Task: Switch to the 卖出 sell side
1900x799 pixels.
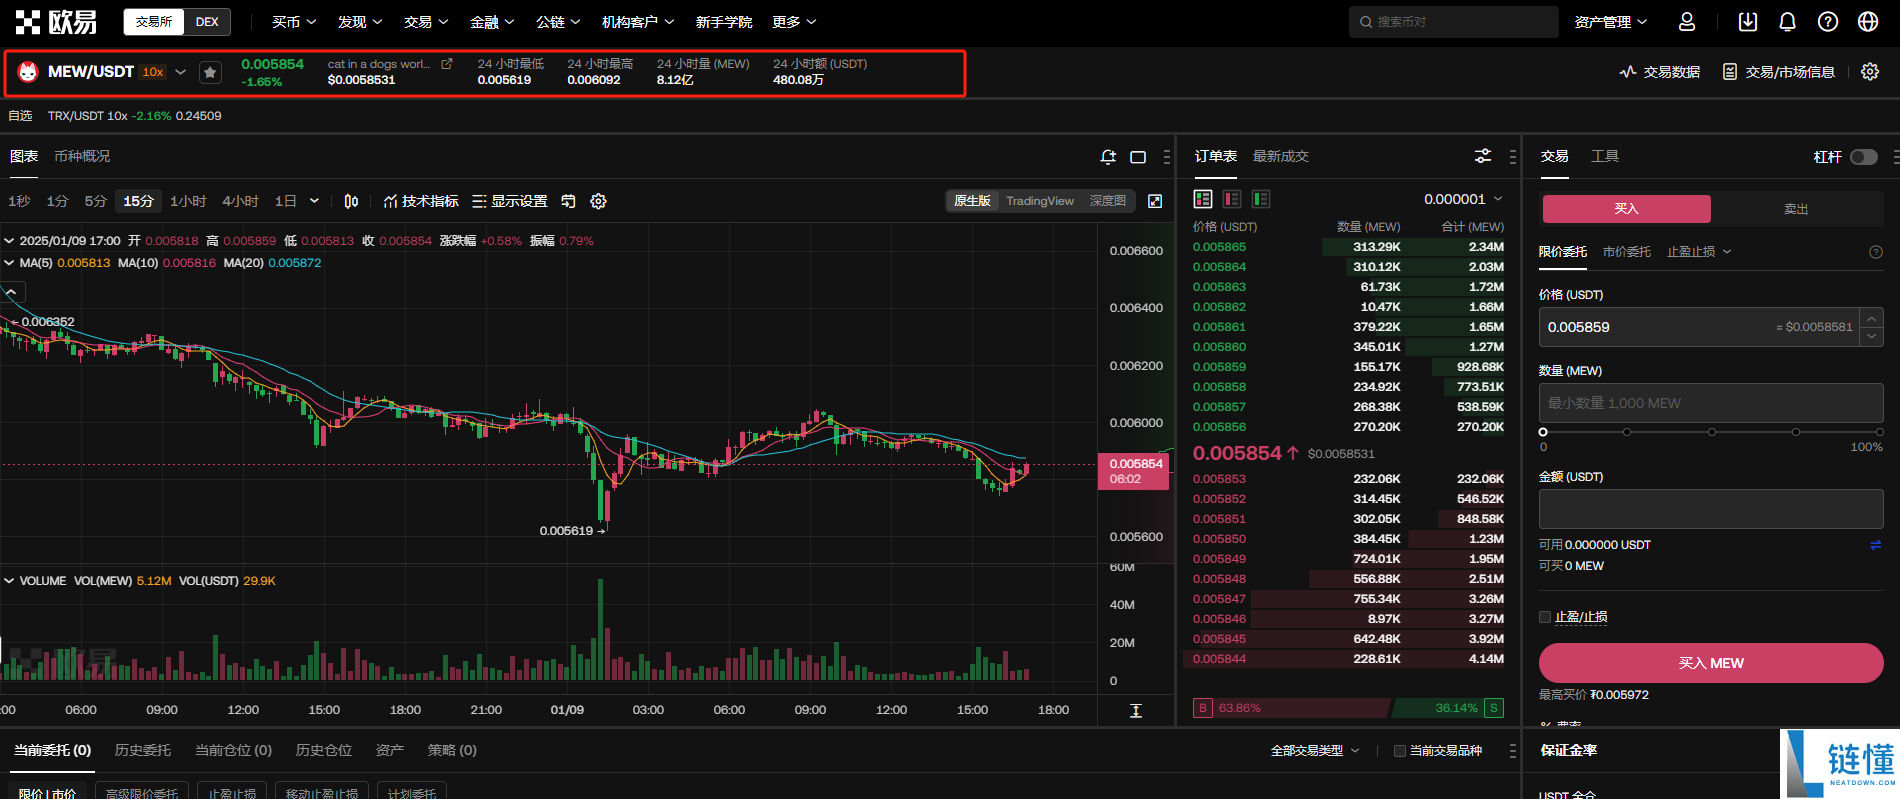Action: (1796, 209)
